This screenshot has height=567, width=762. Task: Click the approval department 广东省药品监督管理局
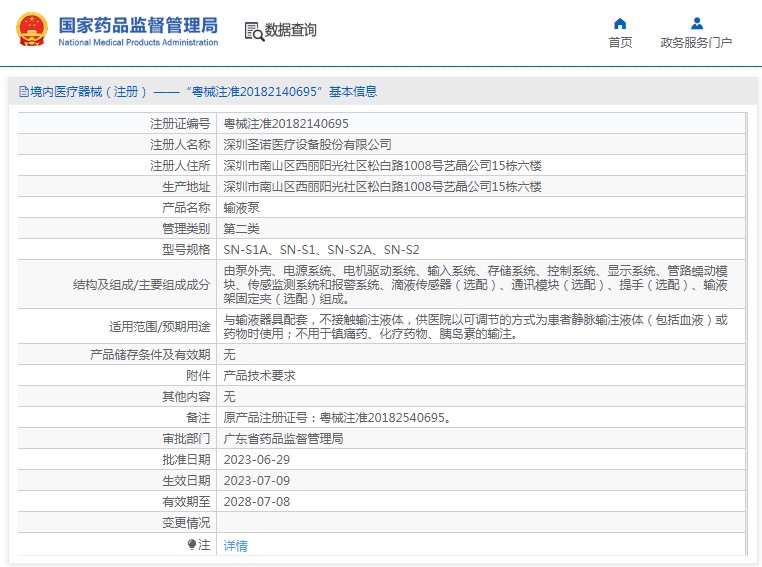point(283,439)
